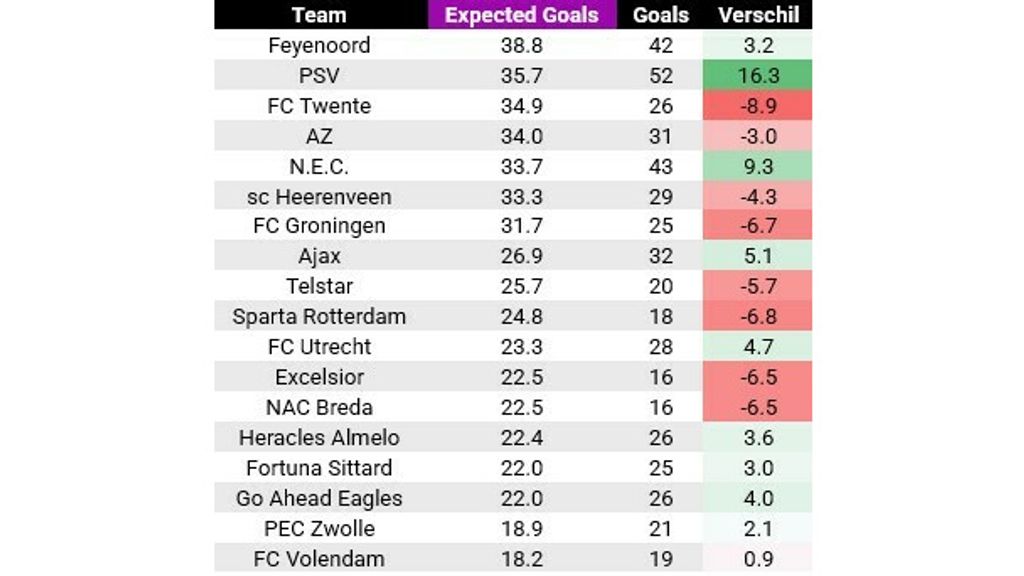
Task: Click FC Utrecht's expected goals 23.3
Action: 522,347
